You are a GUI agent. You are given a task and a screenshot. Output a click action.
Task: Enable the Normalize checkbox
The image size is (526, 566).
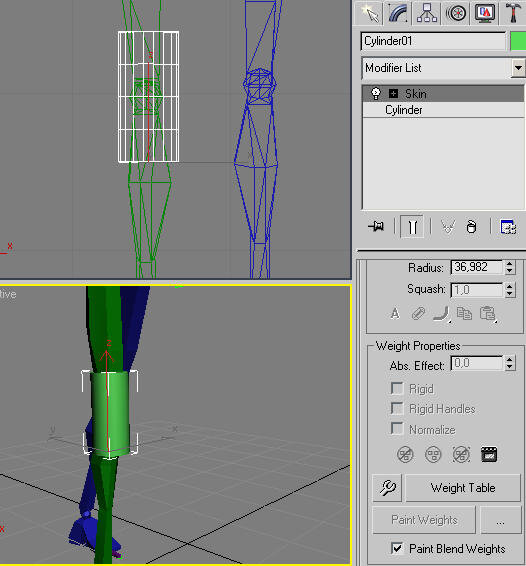[397, 429]
